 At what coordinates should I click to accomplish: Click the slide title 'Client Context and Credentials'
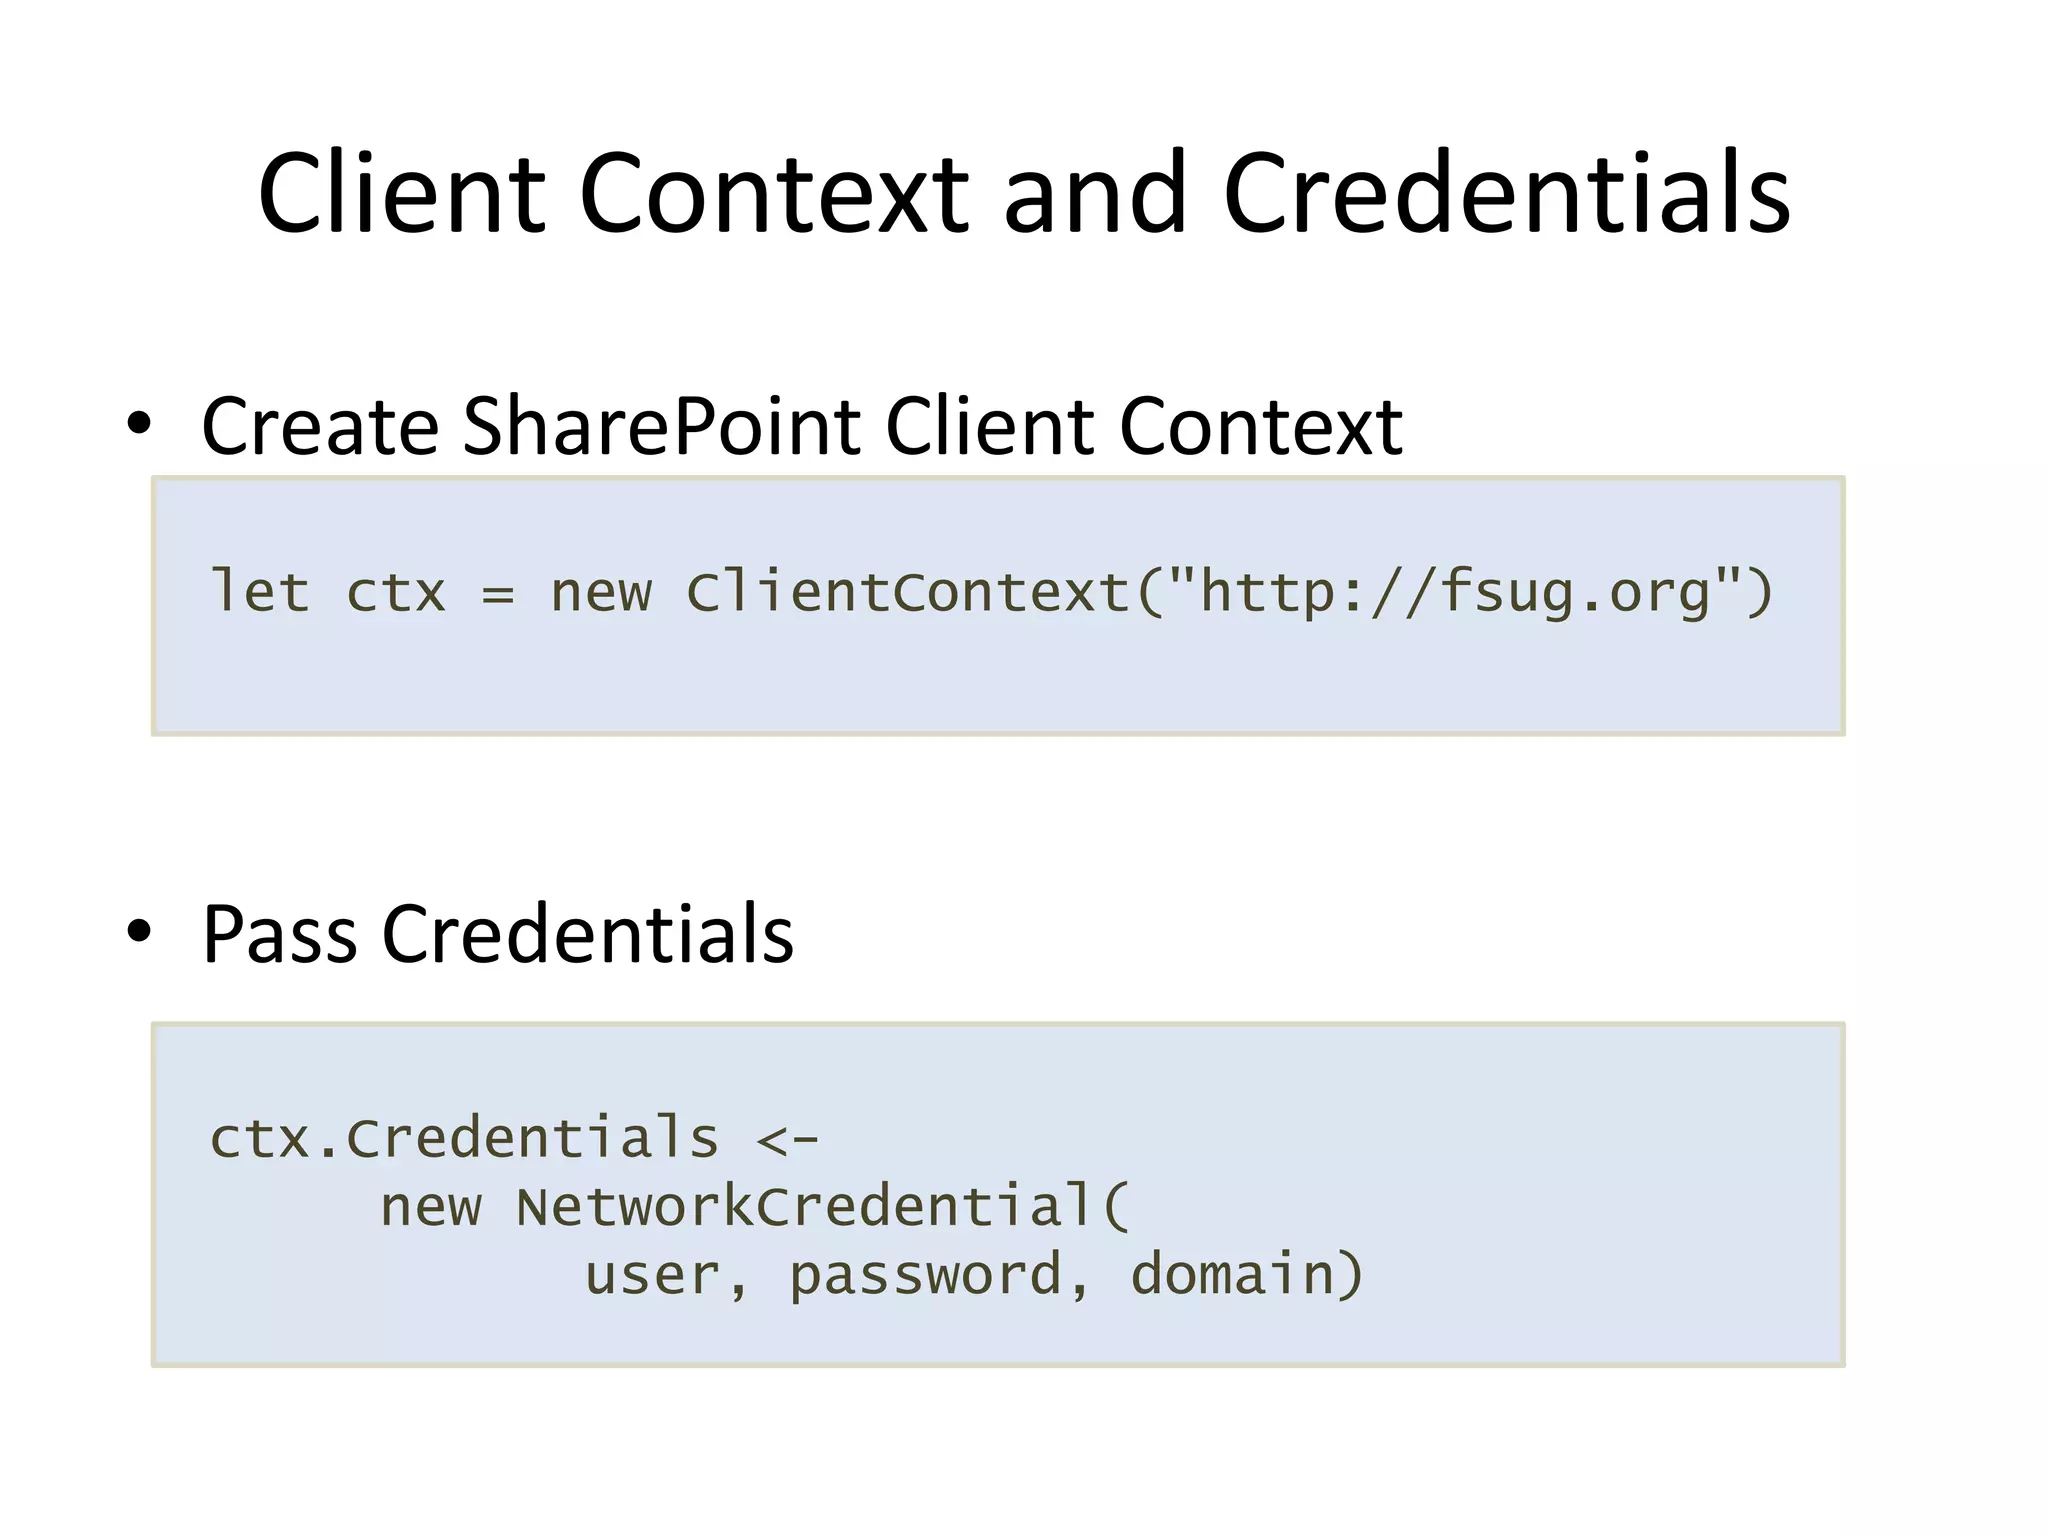pyautogui.click(x=1023, y=193)
